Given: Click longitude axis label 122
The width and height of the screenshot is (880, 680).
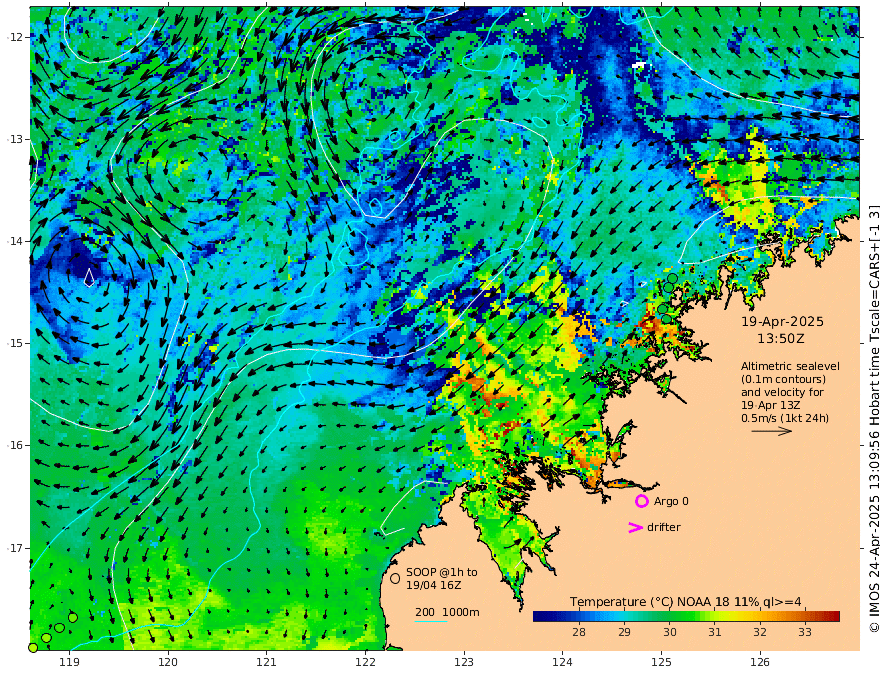Looking at the screenshot, I should (x=365, y=663).
